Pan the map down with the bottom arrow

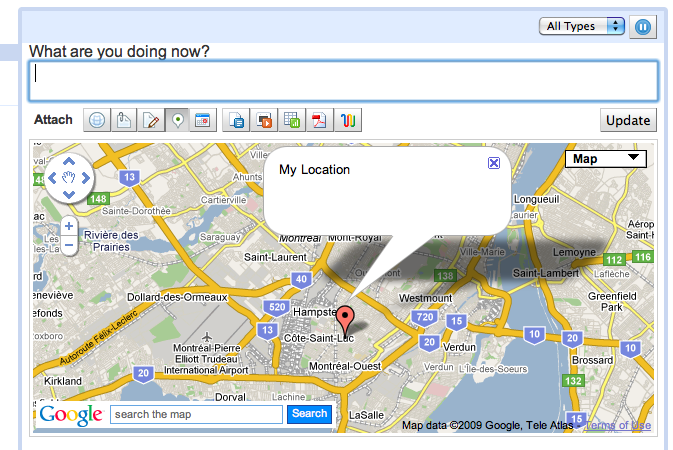[x=69, y=195]
